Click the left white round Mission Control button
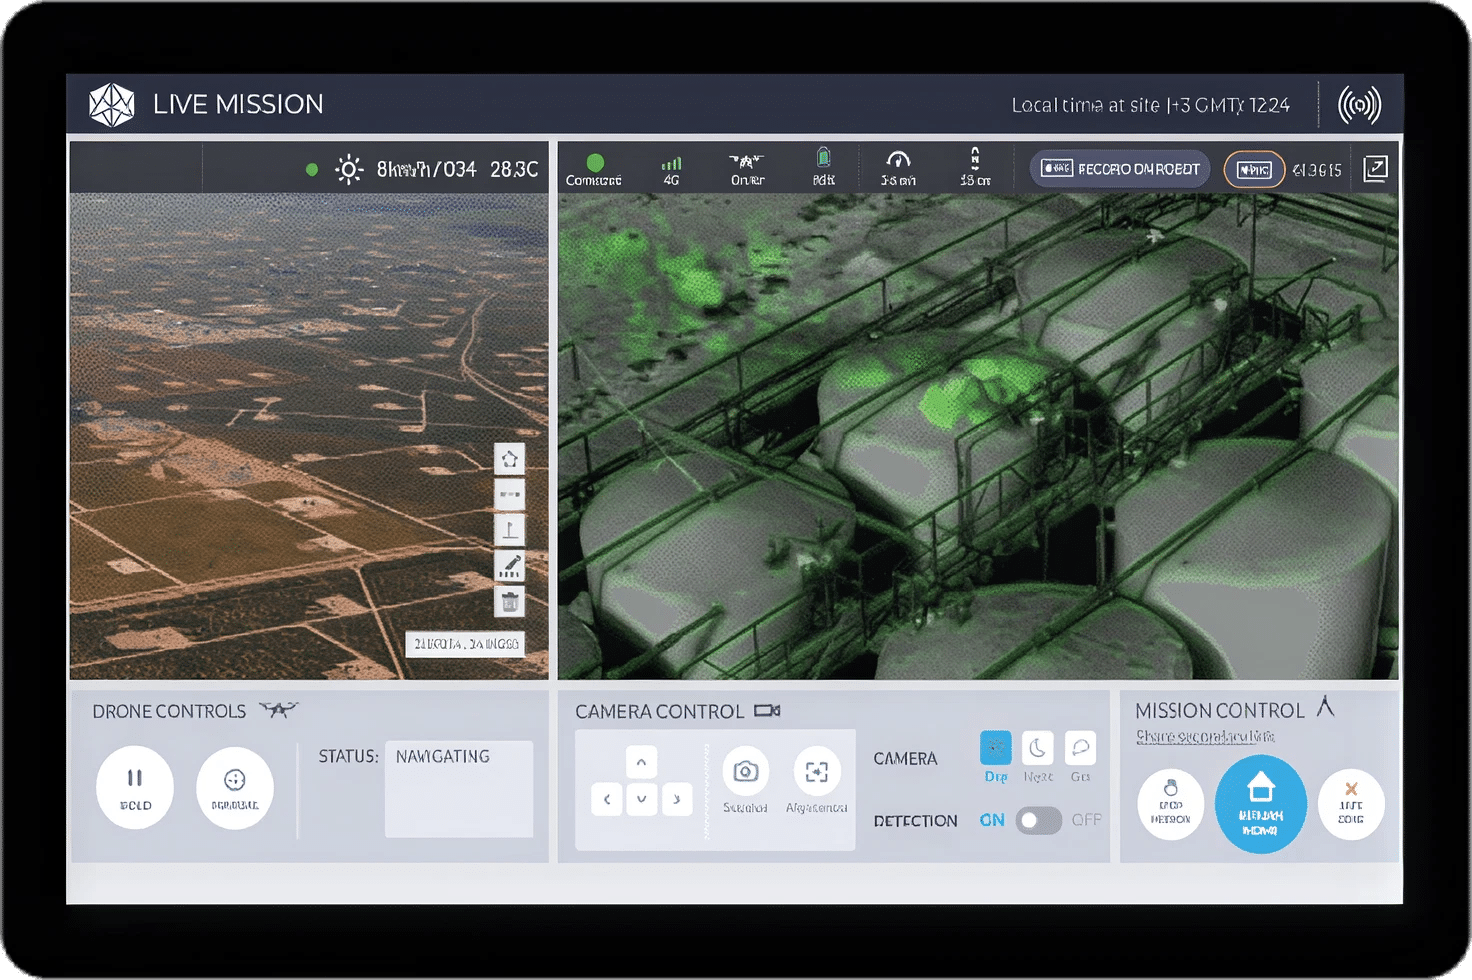 pyautogui.click(x=1170, y=804)
